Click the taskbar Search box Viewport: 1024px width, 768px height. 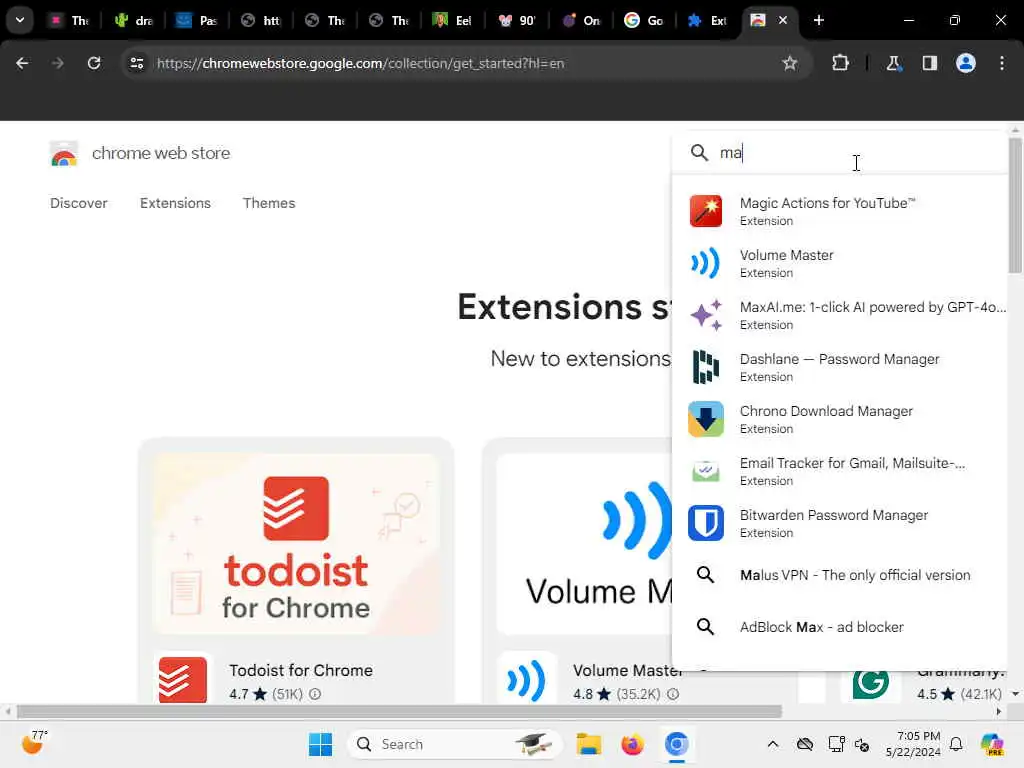pos(455,744)
